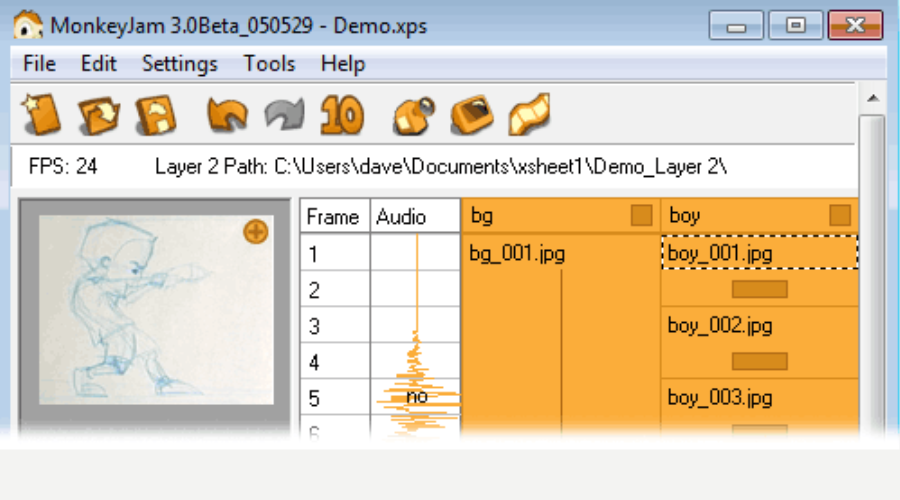Open the Edit menu
900x500 pixels.
tap(98, 64)
